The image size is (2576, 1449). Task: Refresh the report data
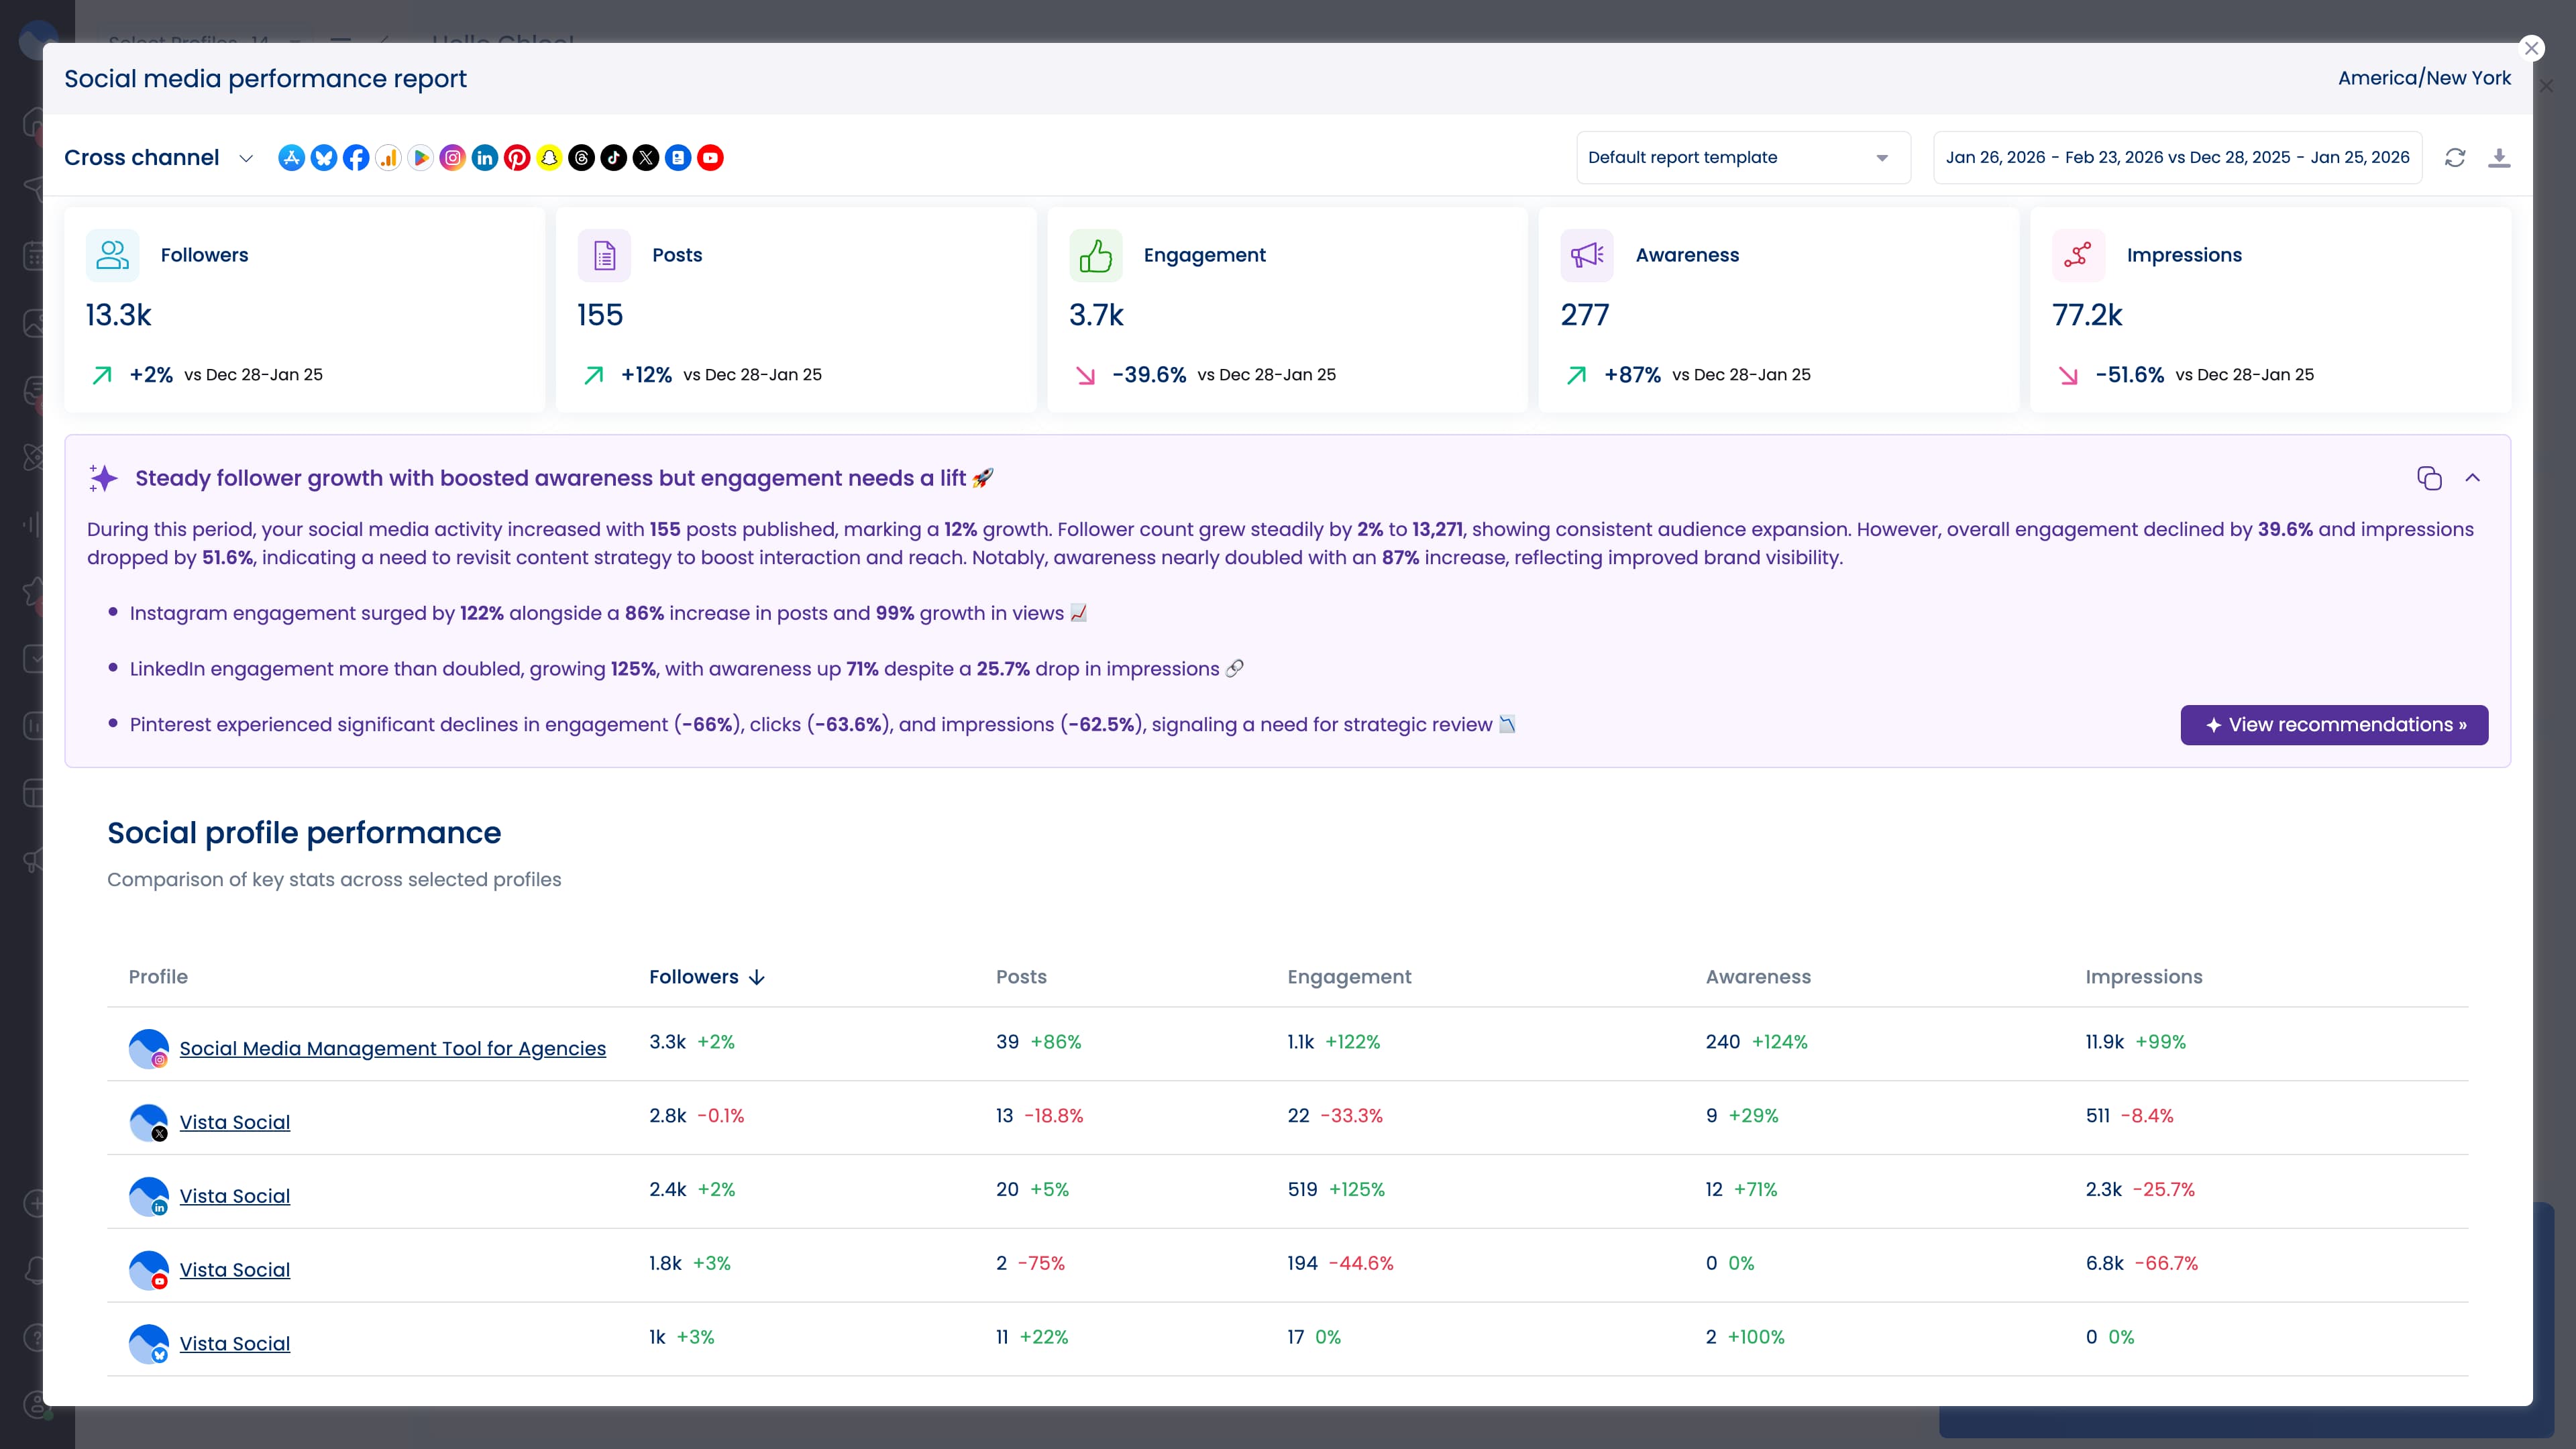point(2456,157)
